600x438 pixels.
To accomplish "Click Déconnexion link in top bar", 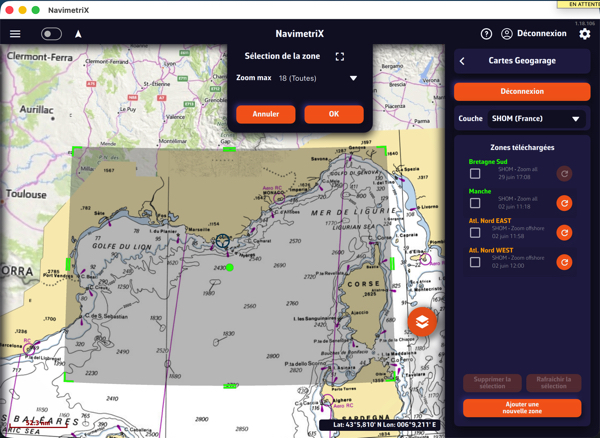I will click(x=541, y=33).
